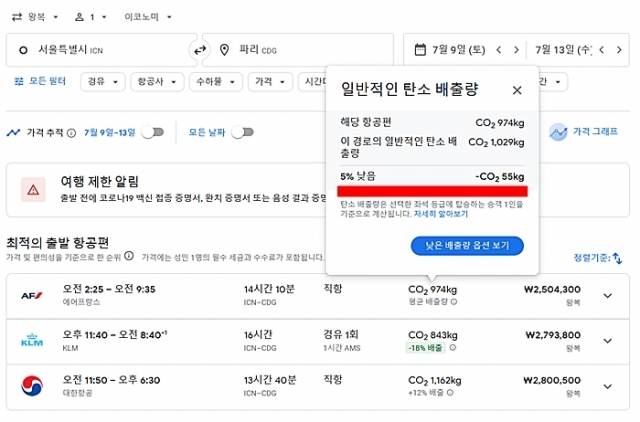Click the price tracking trend icon

13,133
